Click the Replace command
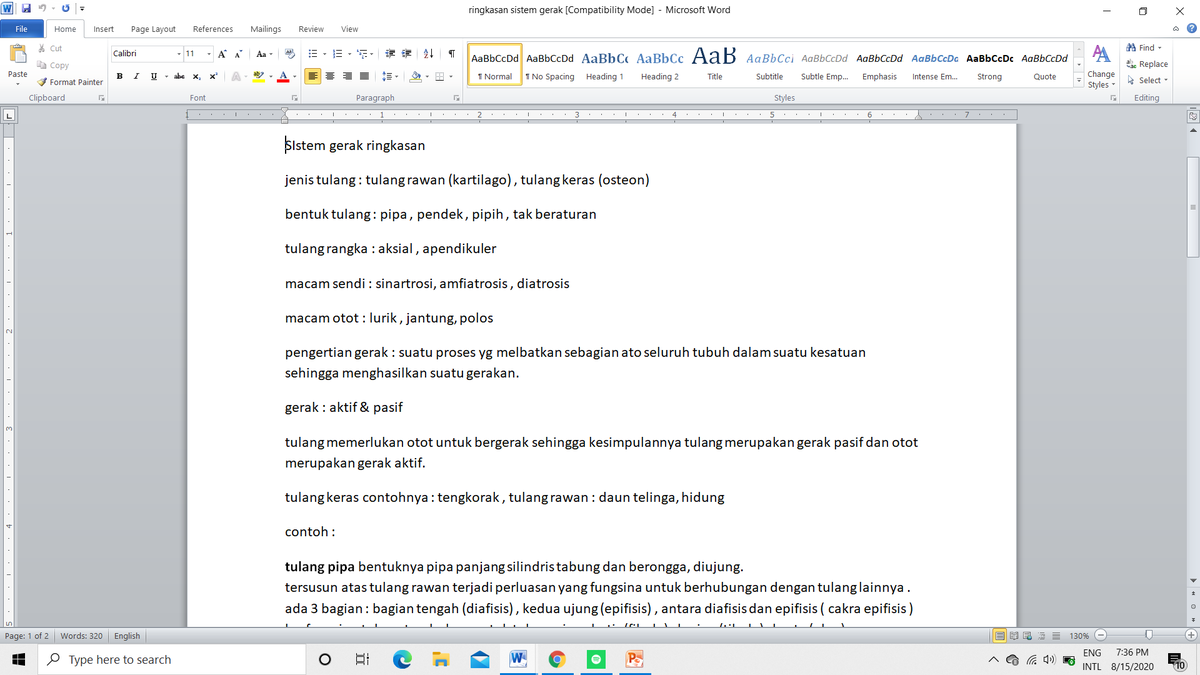The height and width of the screenshot is (675, 1200). coord(1146,63)
